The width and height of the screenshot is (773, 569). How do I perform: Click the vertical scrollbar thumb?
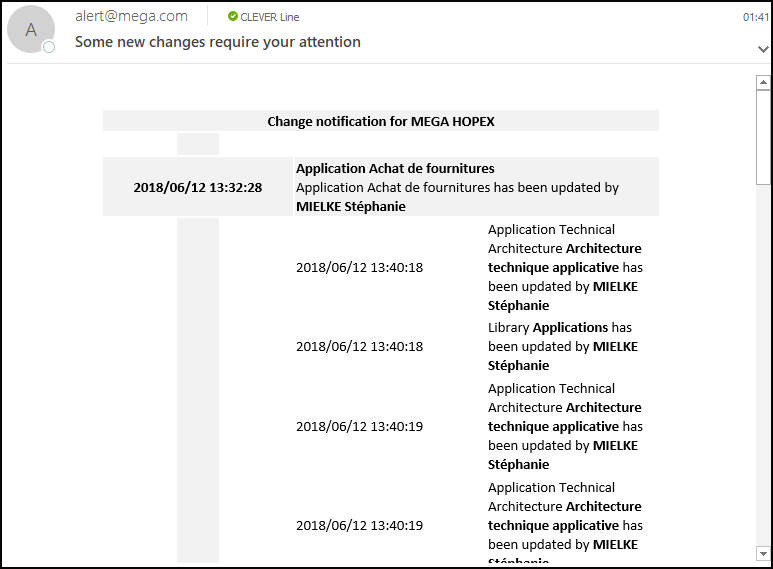point(763,137)
